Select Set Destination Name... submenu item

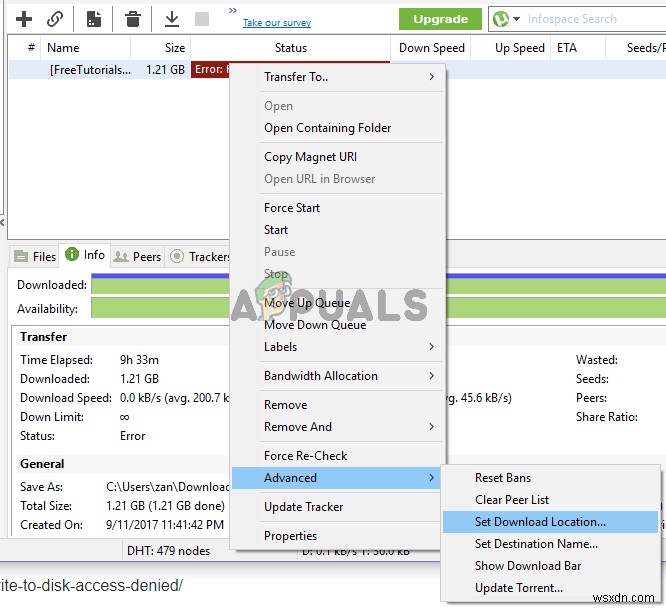tap(550, 544)
